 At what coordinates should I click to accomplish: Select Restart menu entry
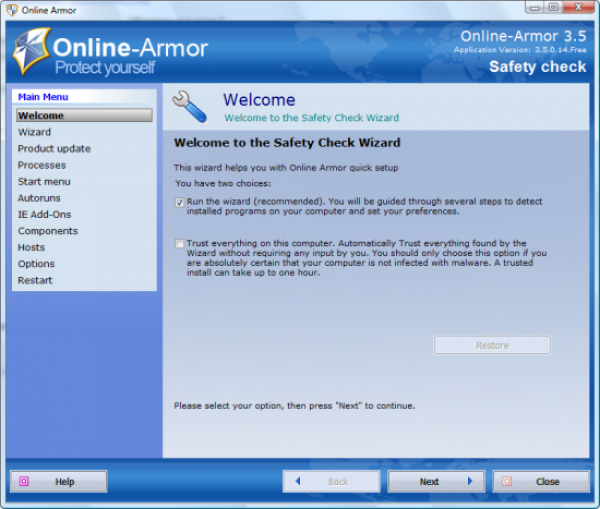tap(35, 280)
